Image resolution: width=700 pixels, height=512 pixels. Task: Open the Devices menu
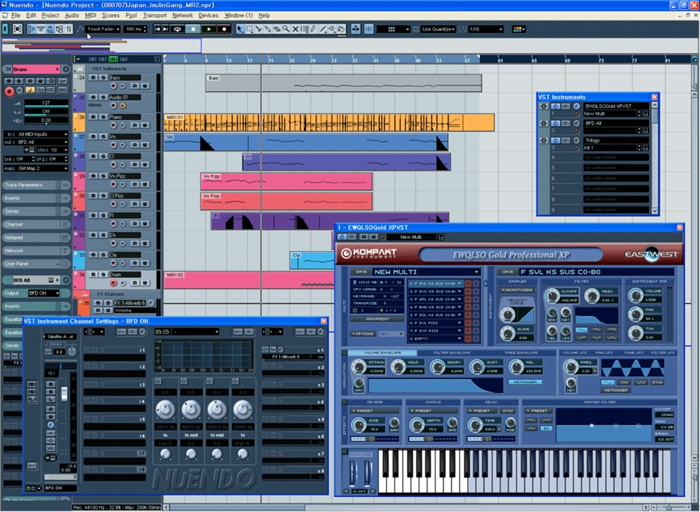pyautogui.click(x=208, y=15)
